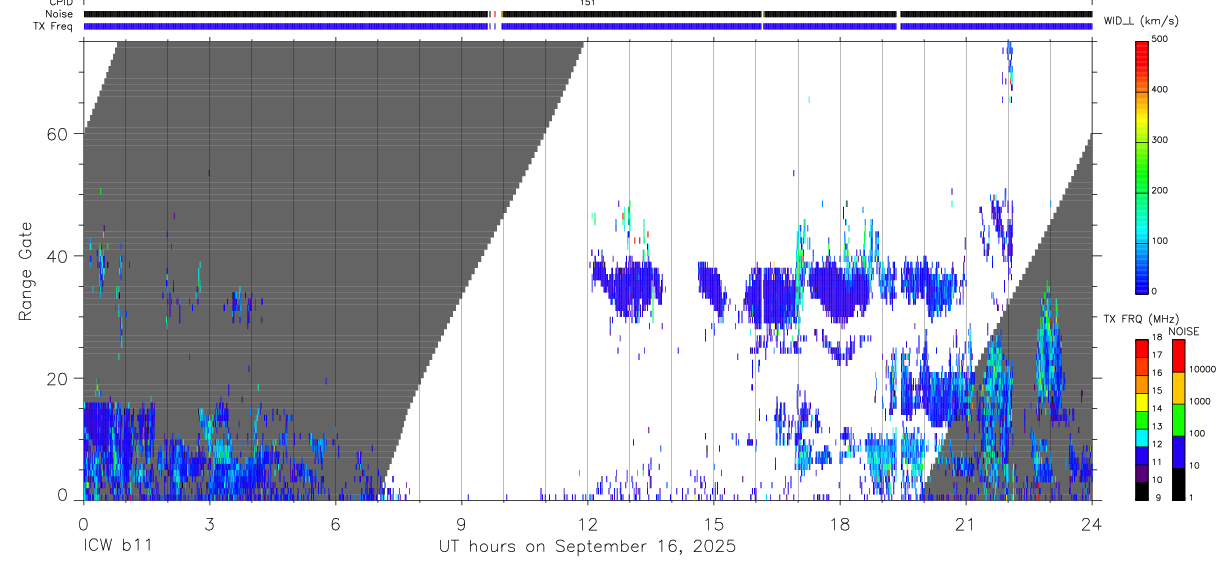
Task: Click the 12 label on TX FRQ legend
Action: click(1155, 444)
